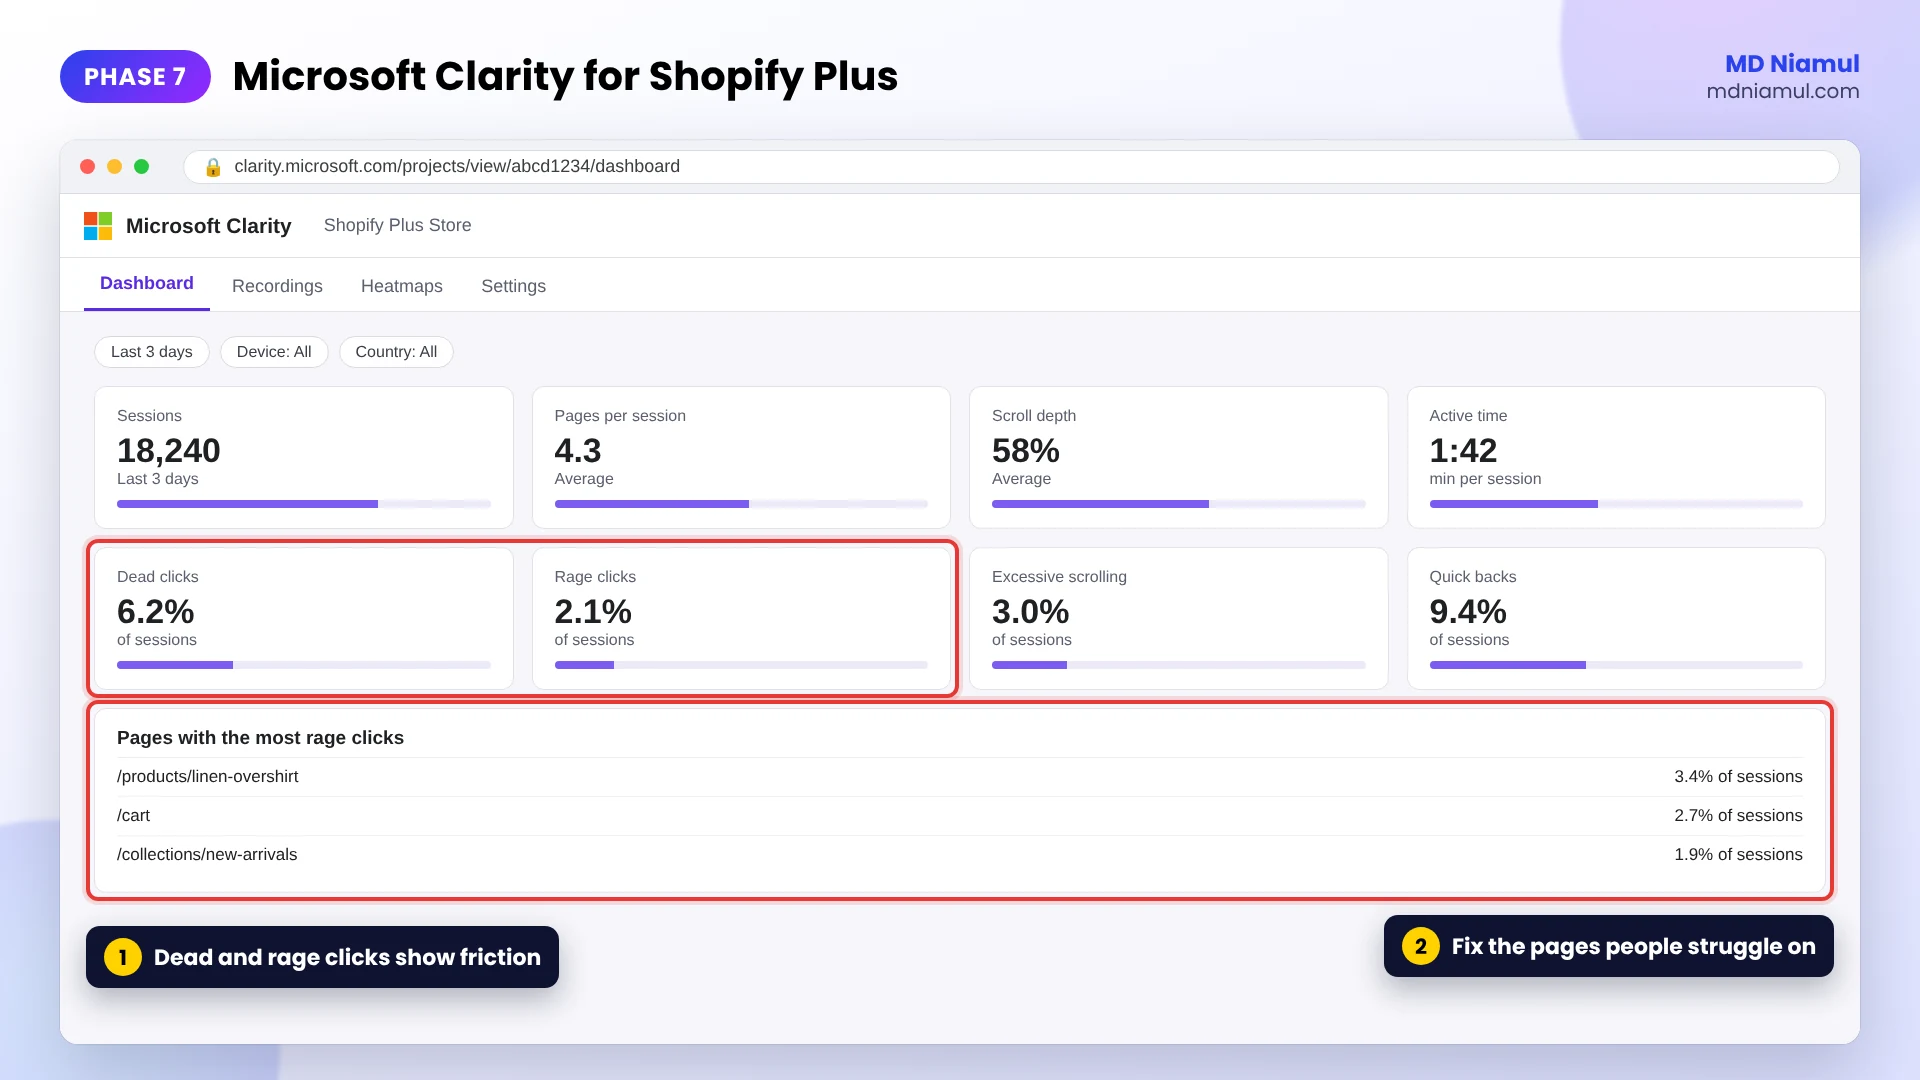The height and width of the screenshot is (1080, 1920).
Task: Click the Scroll depth 58% value
Action: 1026,451
